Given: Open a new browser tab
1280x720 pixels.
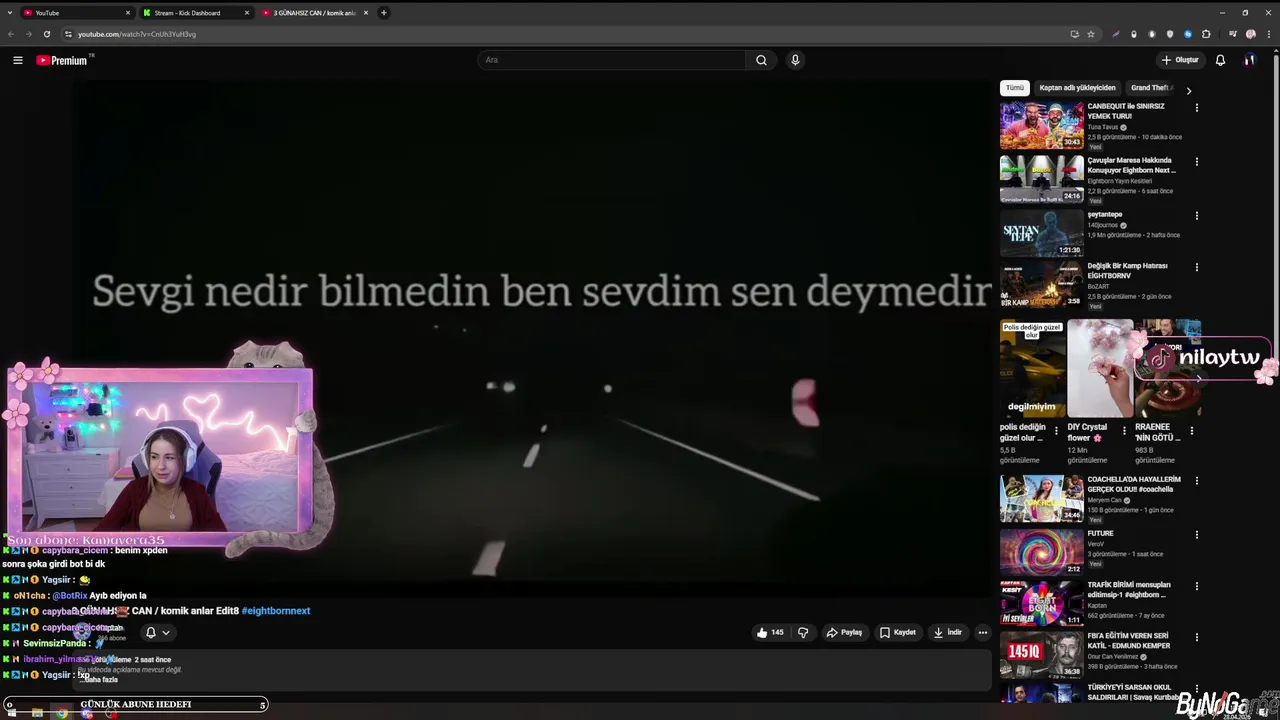Looking at the screenshot, I should [x=384, y=13].
